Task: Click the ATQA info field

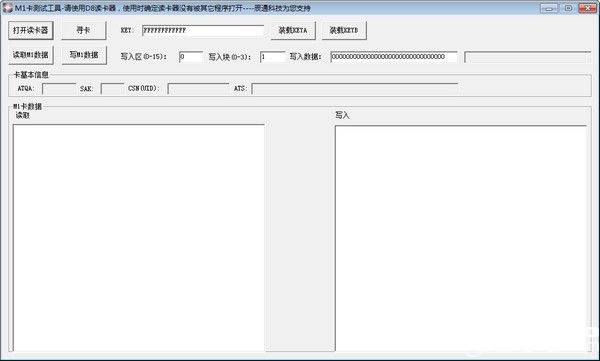Action: click(59, 88)
